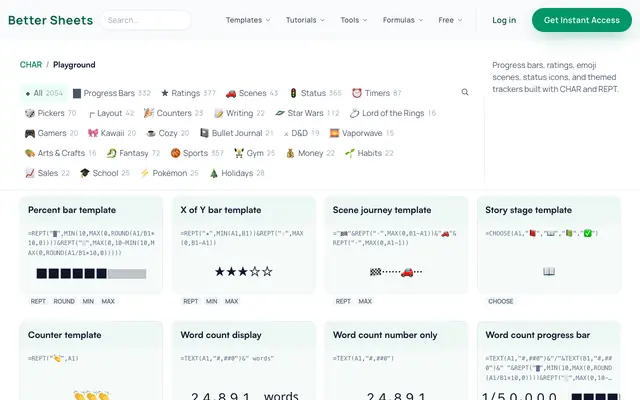Open the Percent bar template card
This screenshot has width=640, height=400.
(91, 245)
